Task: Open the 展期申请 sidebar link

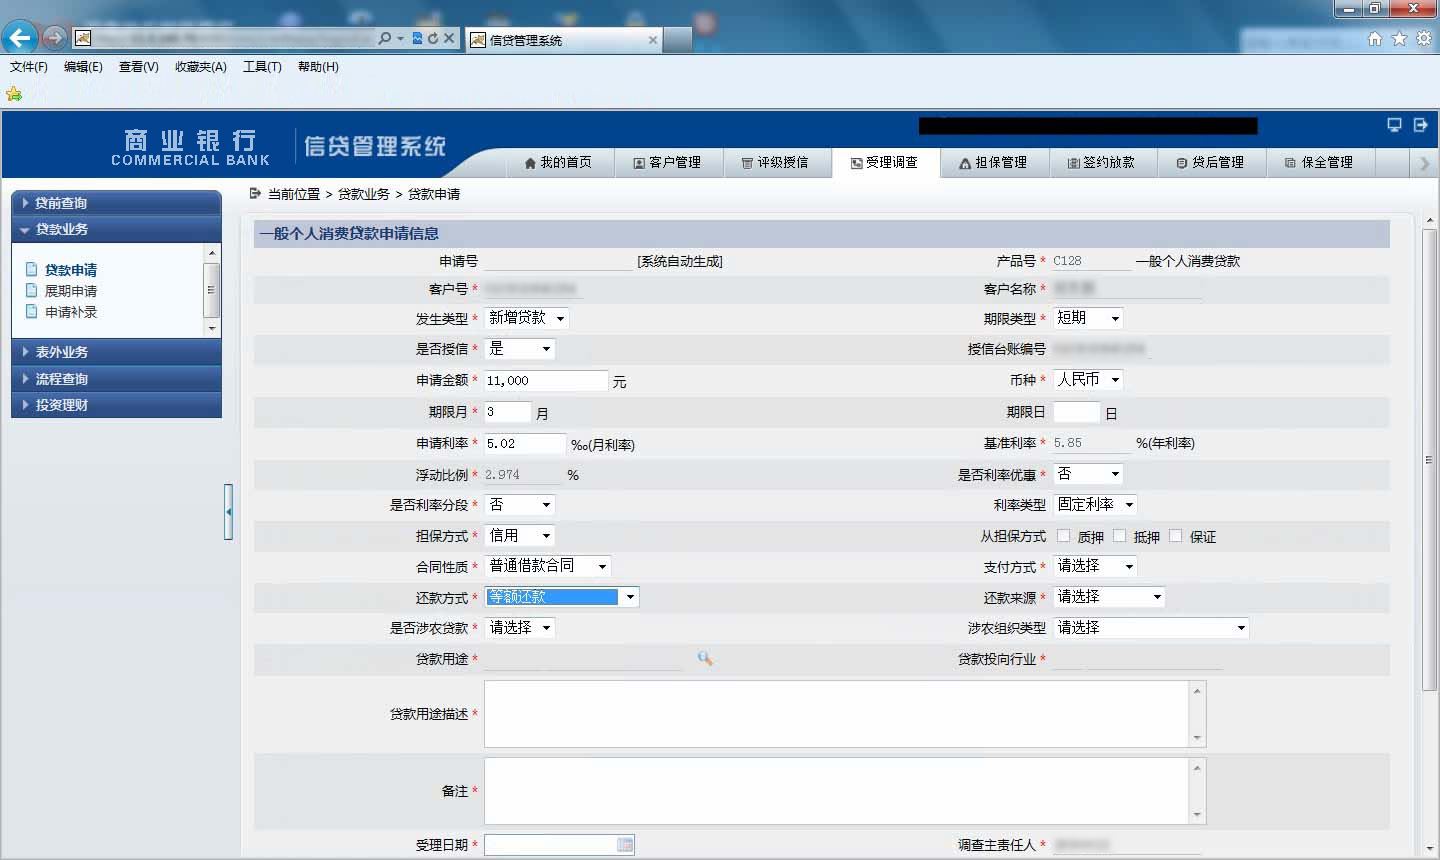Action: pos(70,291)
